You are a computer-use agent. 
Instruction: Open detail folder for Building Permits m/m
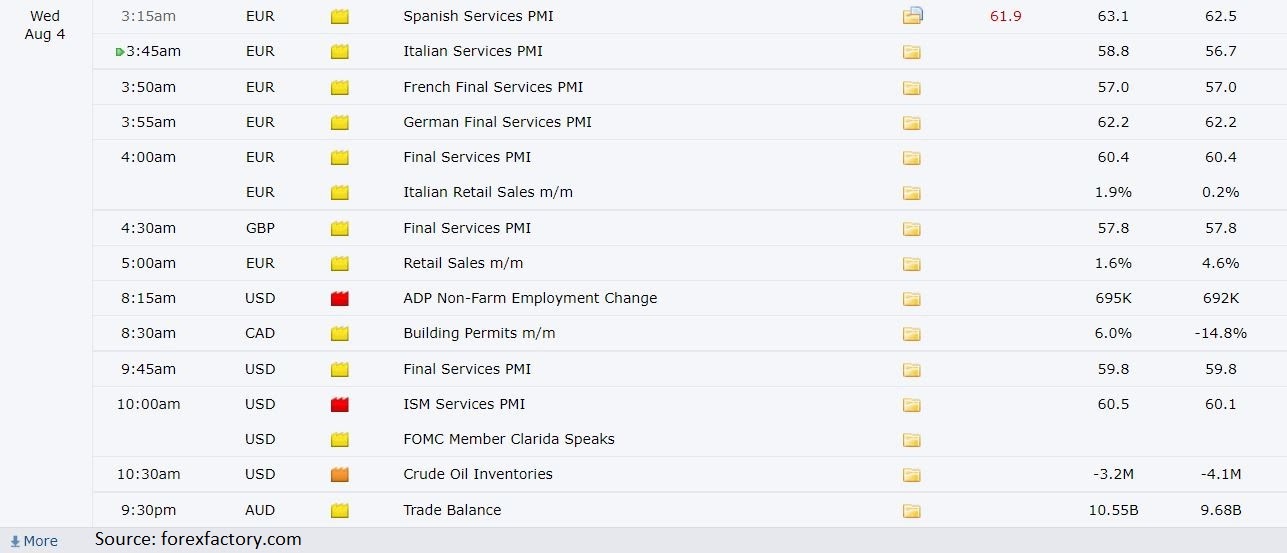pyautogui.click(x=911, y=333)
